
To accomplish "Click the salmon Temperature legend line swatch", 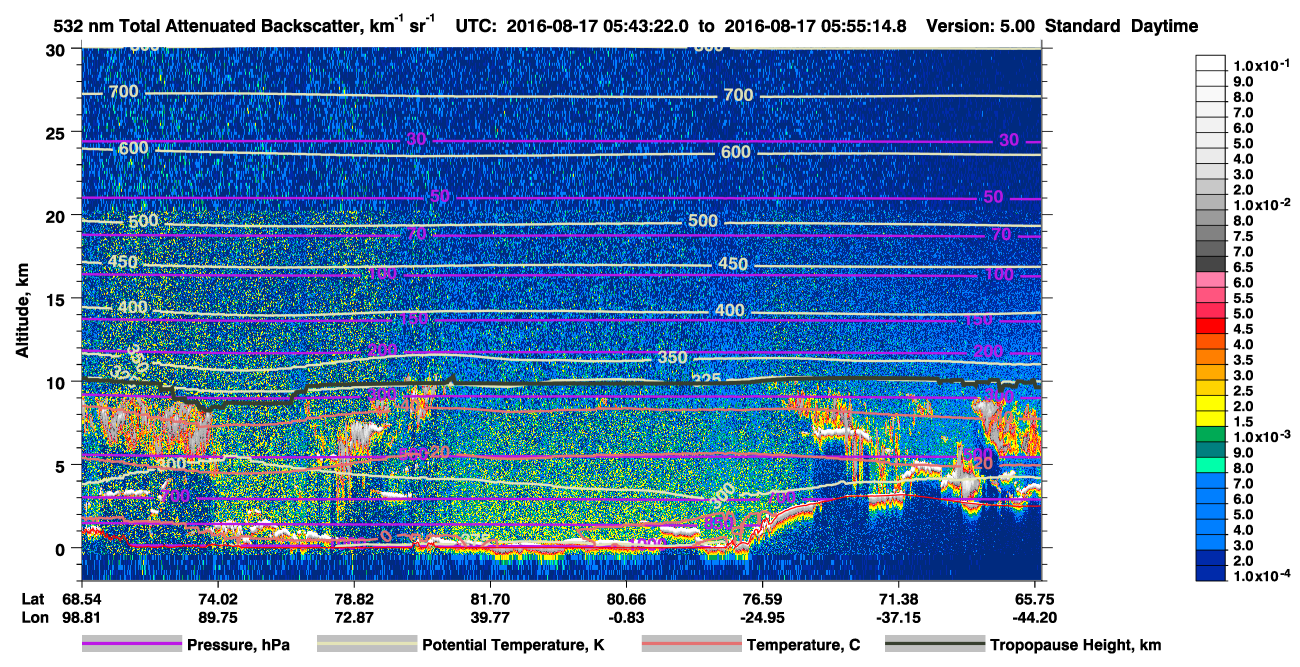I will (692, 646).
